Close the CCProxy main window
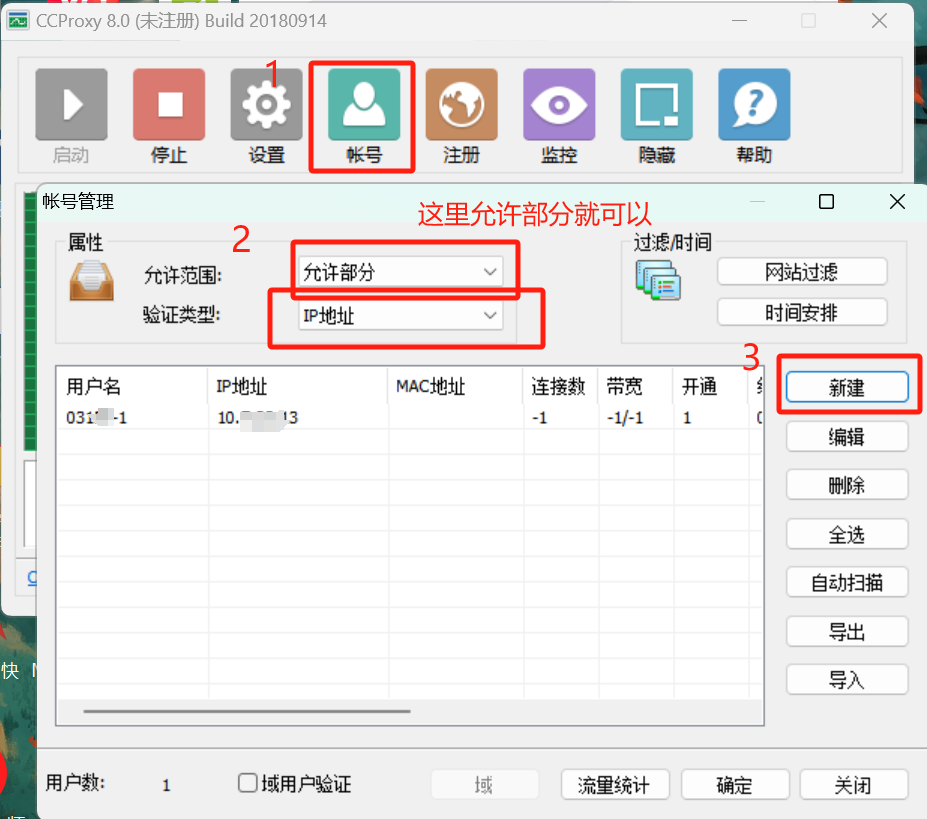The height and width of the screenshot is (819, 927). 879,21
